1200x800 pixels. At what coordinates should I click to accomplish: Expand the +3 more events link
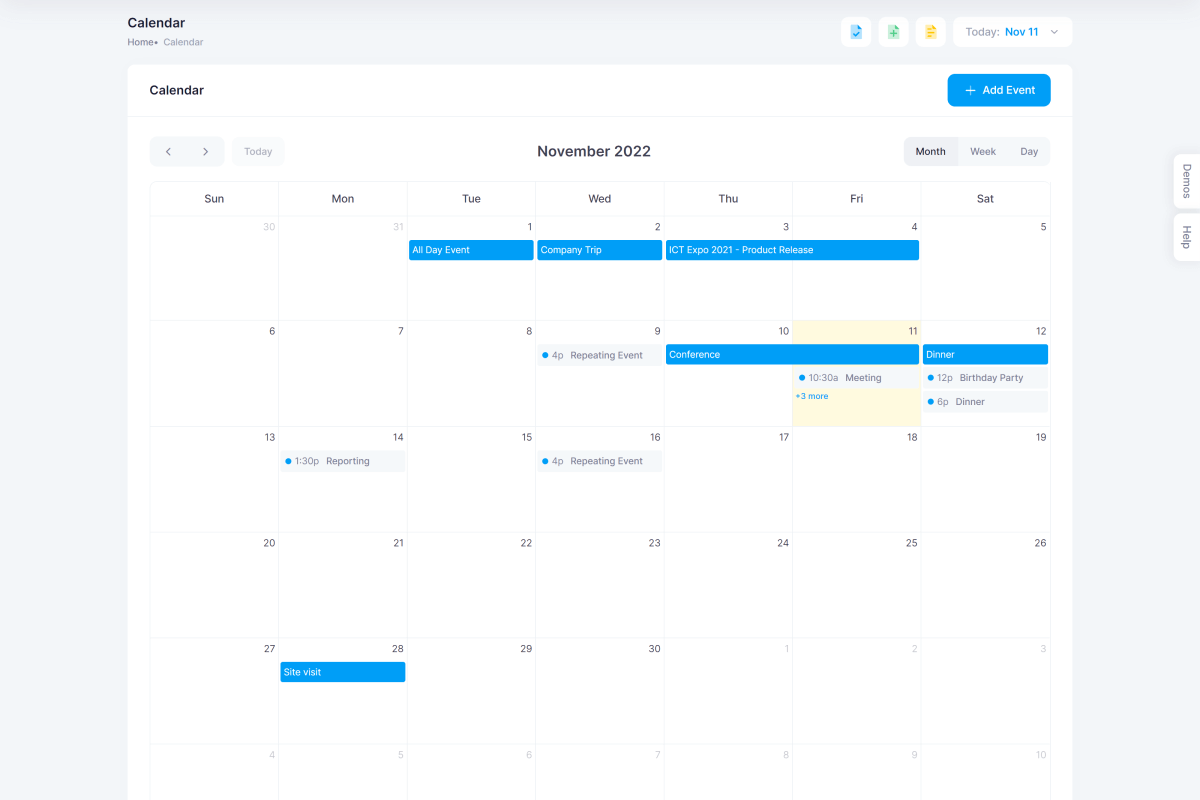(x=812, y=397)
